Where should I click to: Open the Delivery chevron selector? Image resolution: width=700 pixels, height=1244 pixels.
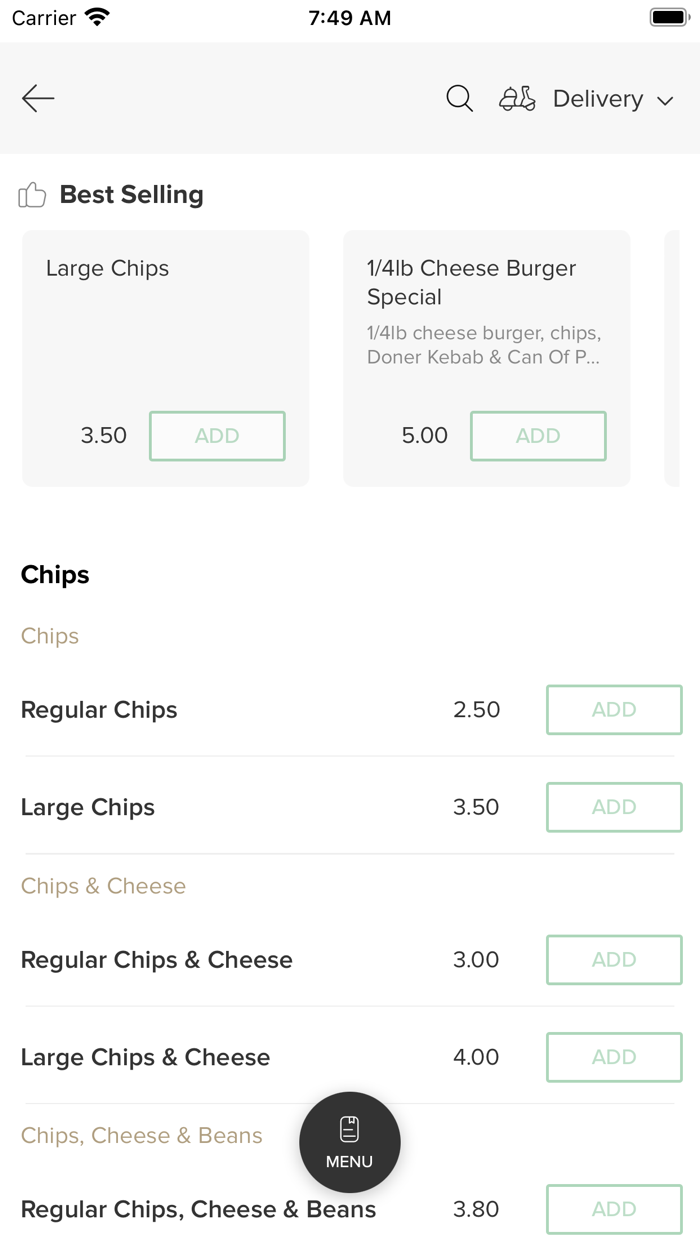click(x=665, y=100)
